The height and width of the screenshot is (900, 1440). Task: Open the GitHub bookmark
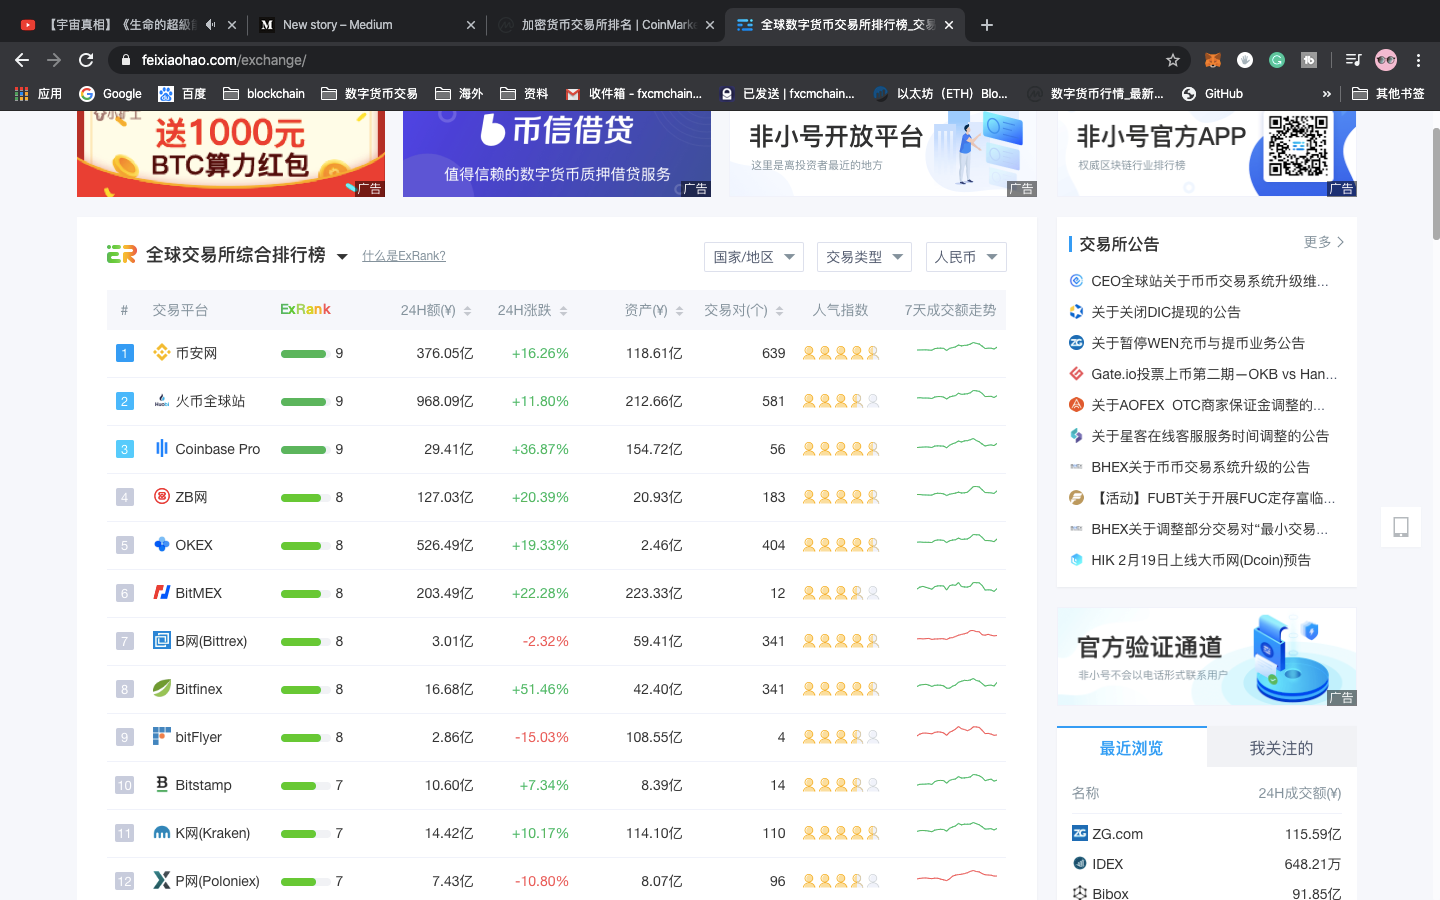(1212, 94)
